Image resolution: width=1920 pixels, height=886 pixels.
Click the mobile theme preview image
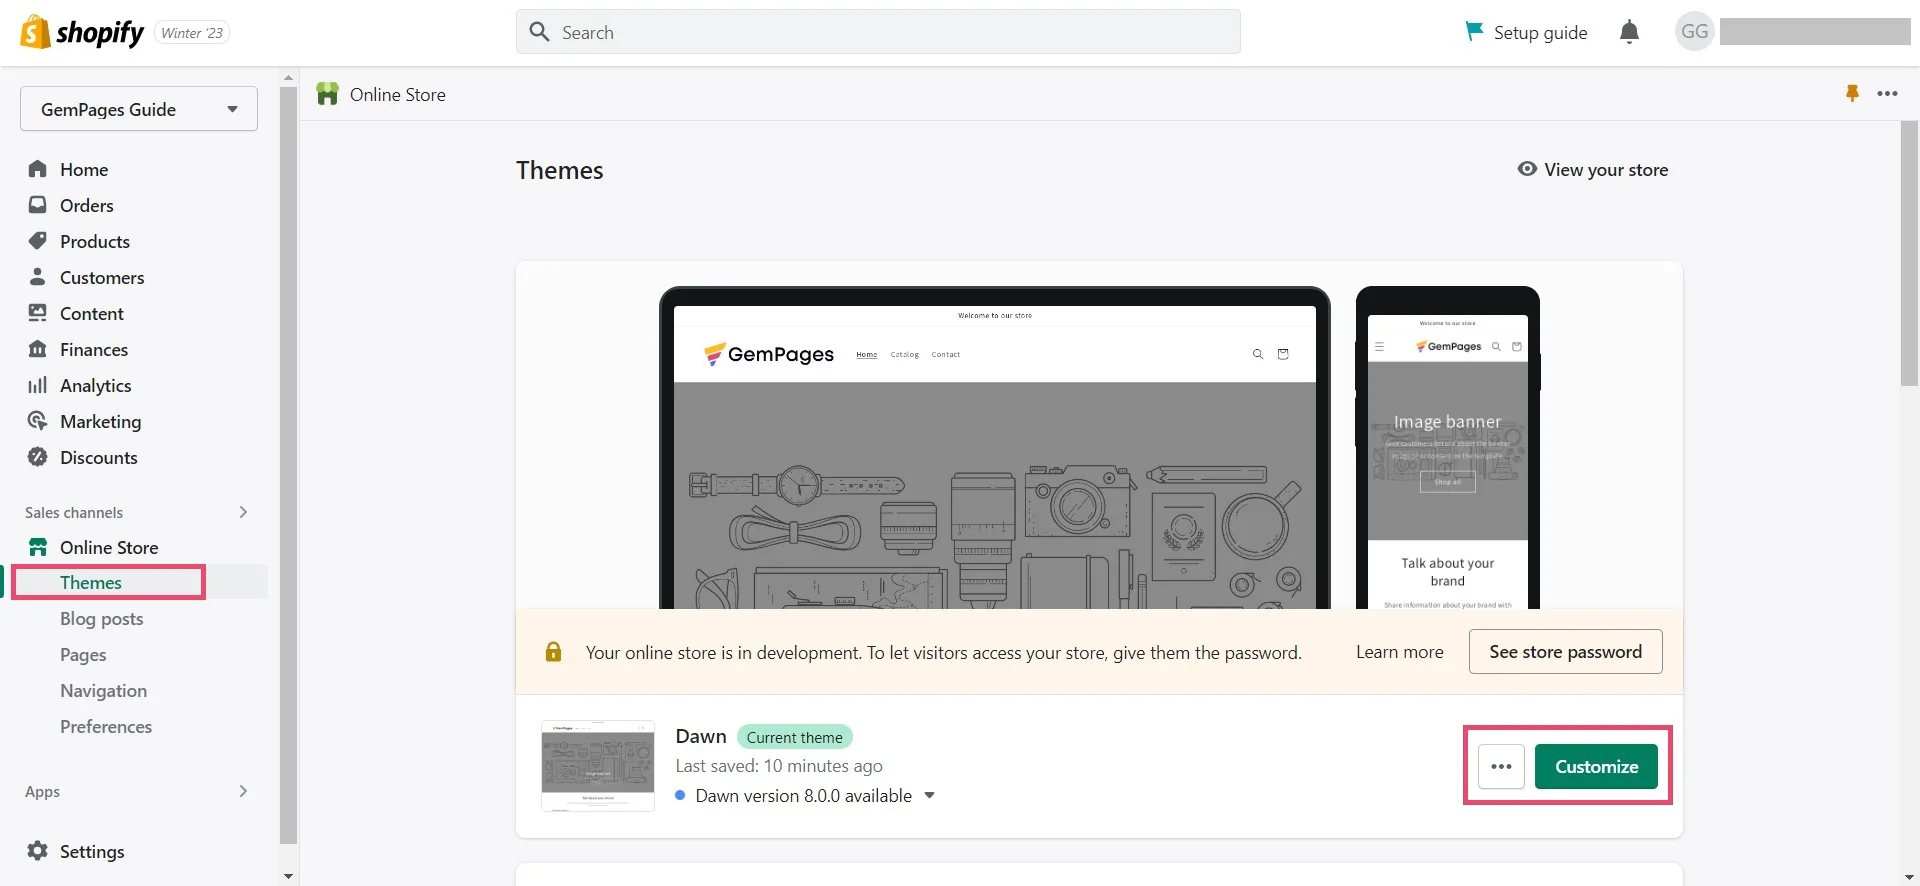pos(1447,448)
